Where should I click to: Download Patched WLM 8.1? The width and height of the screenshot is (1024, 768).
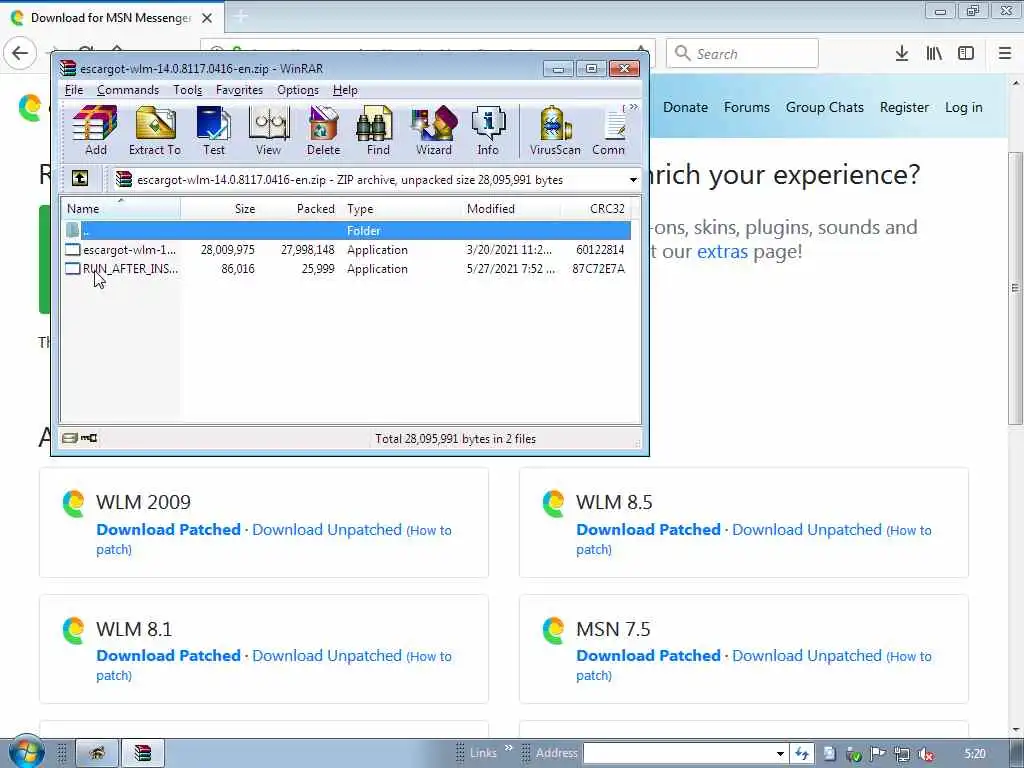coord(168,656)
